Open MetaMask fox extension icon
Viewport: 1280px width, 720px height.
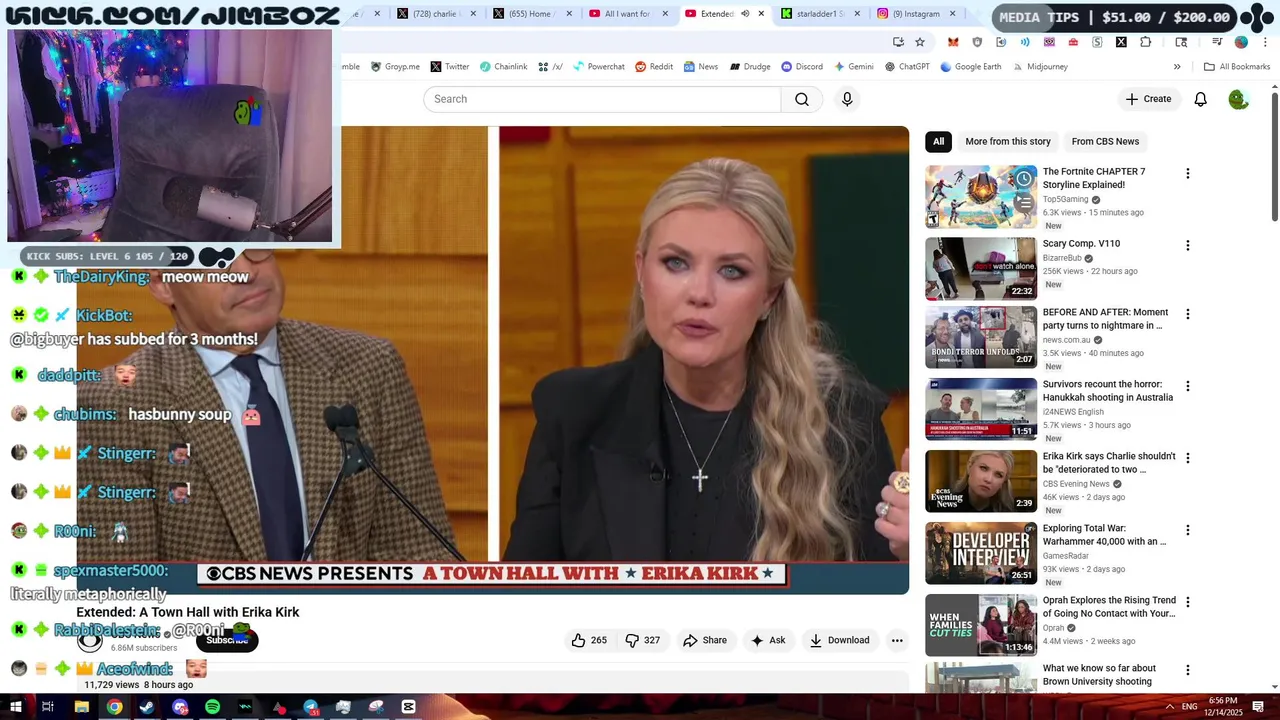pyautogui.click(x=953, y=42)
